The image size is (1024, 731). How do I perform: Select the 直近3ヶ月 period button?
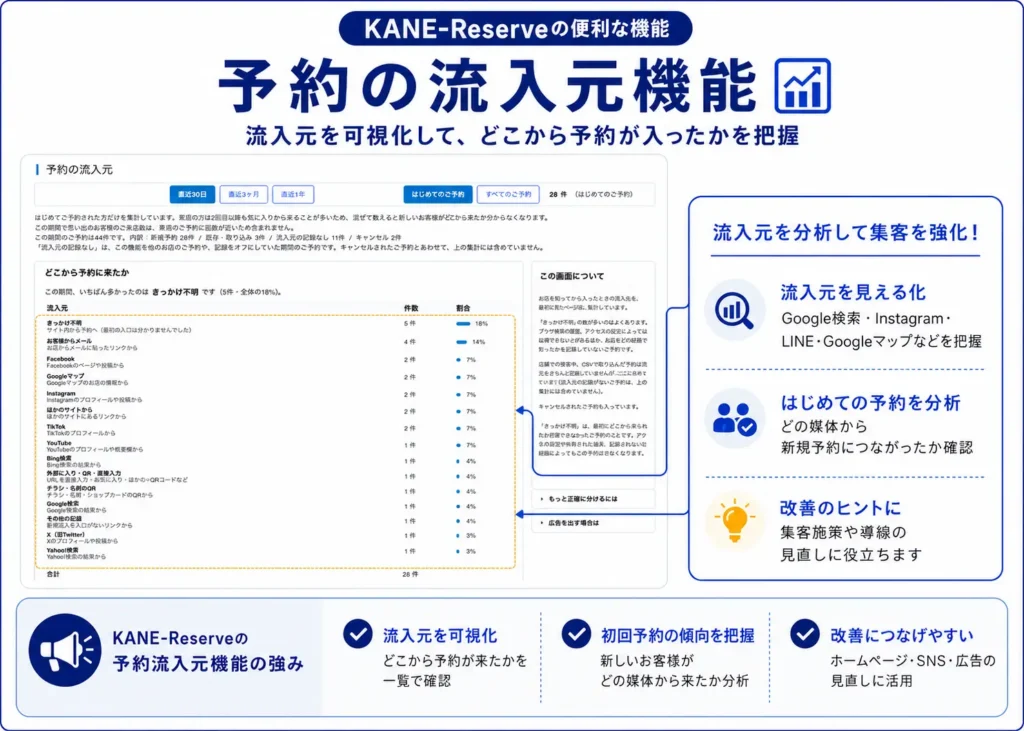point(244,195)
